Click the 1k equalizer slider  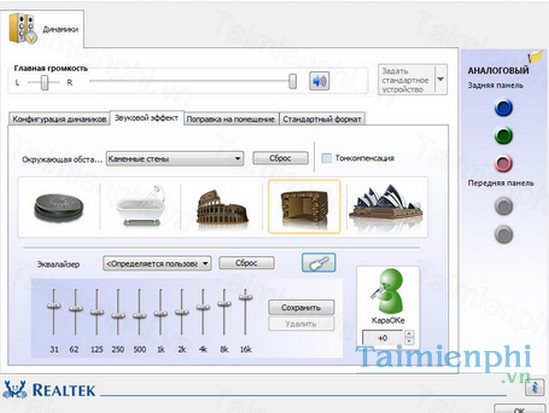tap(161, 314)
